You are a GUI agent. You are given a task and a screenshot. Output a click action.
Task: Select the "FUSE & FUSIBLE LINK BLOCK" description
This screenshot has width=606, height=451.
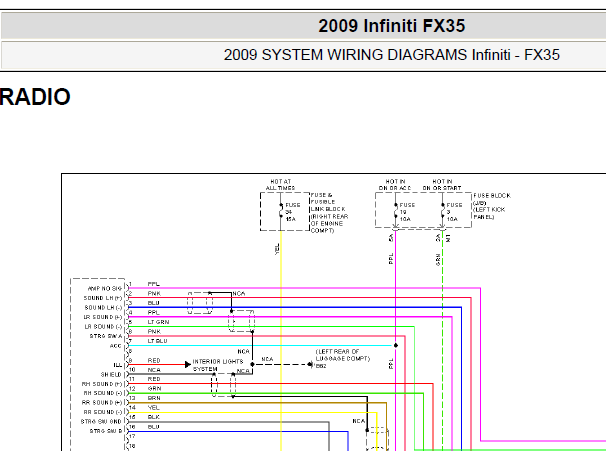[x=329, y=213]
